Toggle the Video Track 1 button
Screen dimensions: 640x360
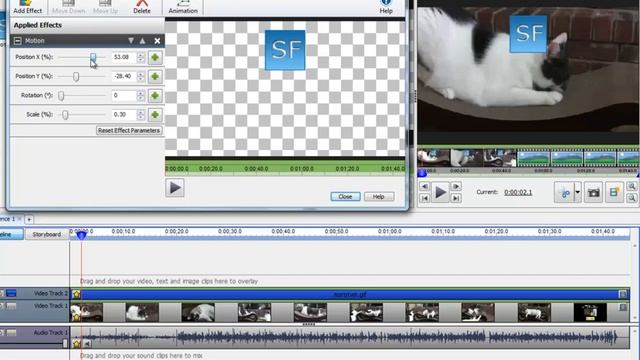click(11, 306)
